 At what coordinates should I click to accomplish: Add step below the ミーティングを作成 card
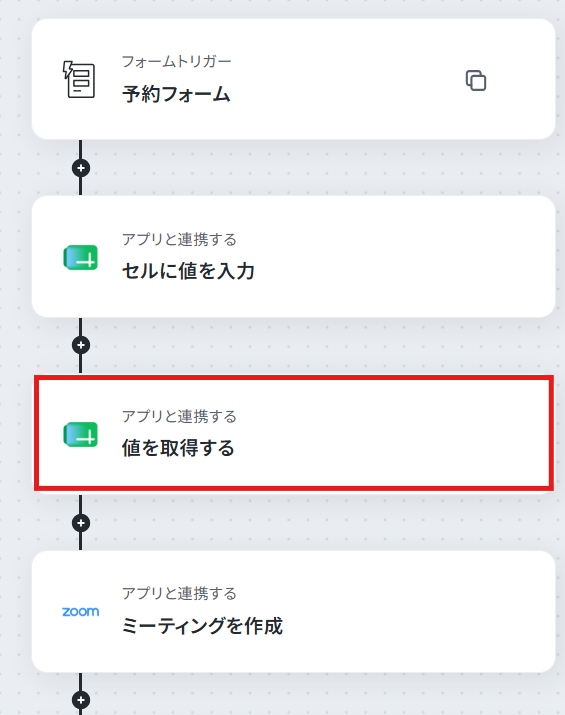(81, 699)
